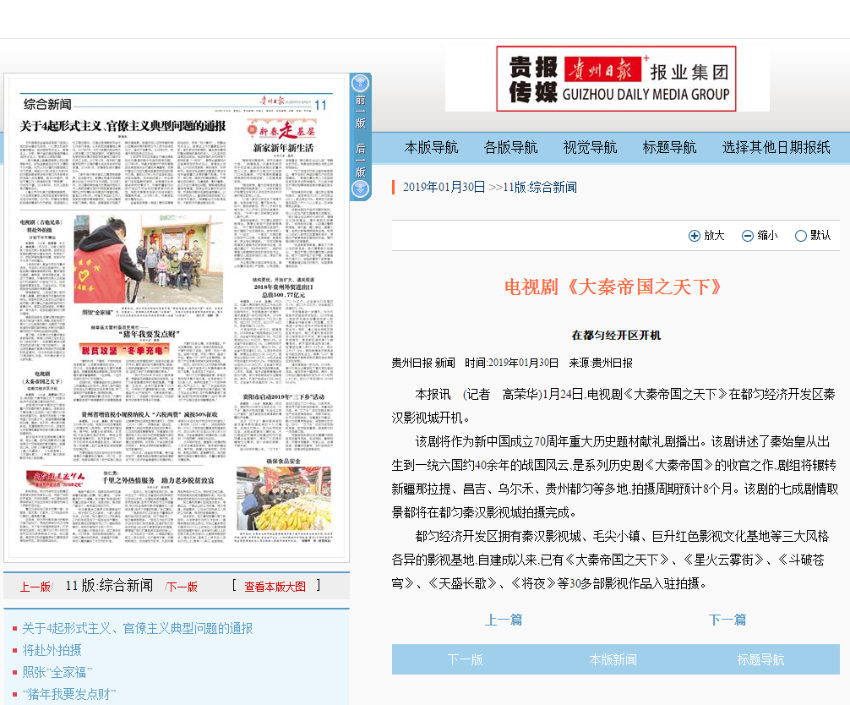Select 选择其他日期报纸 menu item
This screenshot has height=705, width=850.
click(776, 147)
